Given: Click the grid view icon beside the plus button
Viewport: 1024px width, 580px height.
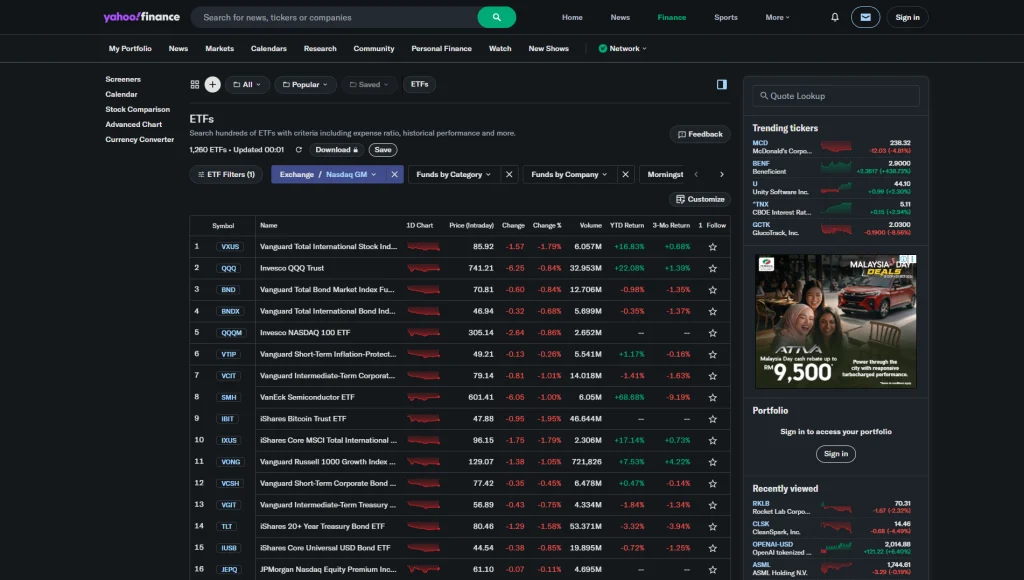Looking at the screenshot, I should 195,84.
